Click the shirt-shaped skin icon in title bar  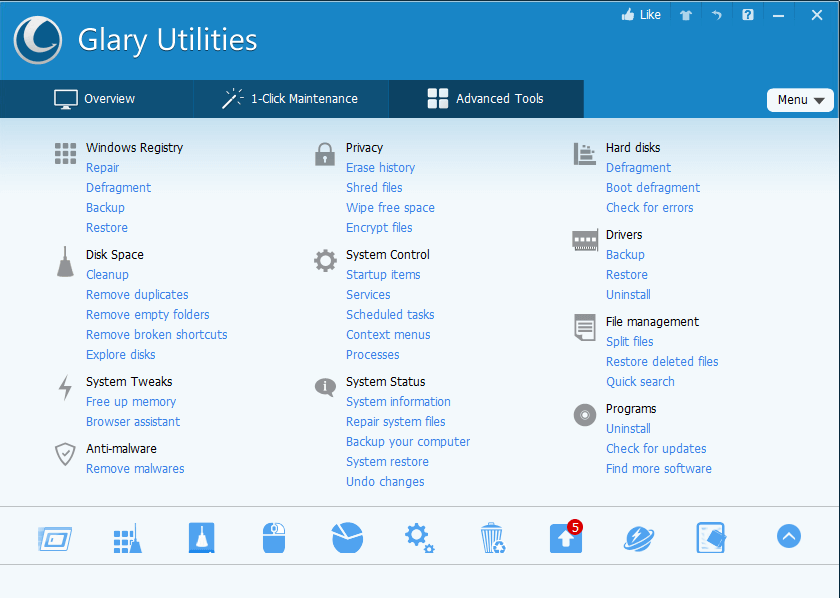point(685,15)
